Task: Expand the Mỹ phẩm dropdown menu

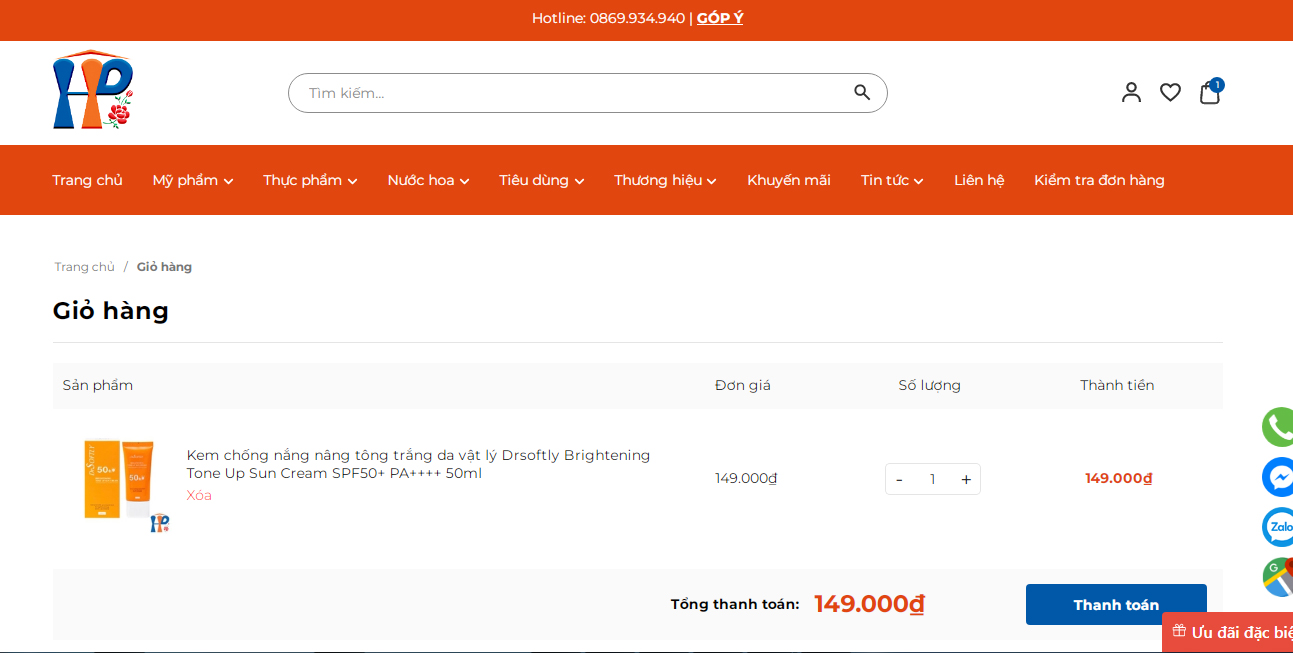Action: coord(193,180)
